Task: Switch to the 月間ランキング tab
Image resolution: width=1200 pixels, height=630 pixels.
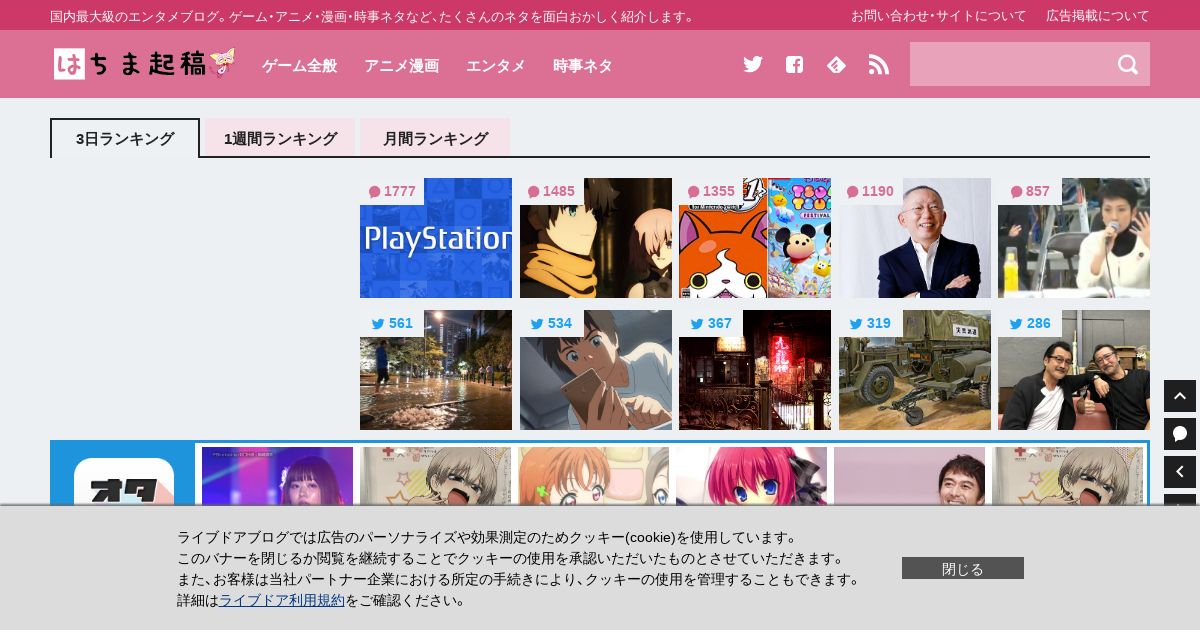Action: pos(435,138)
